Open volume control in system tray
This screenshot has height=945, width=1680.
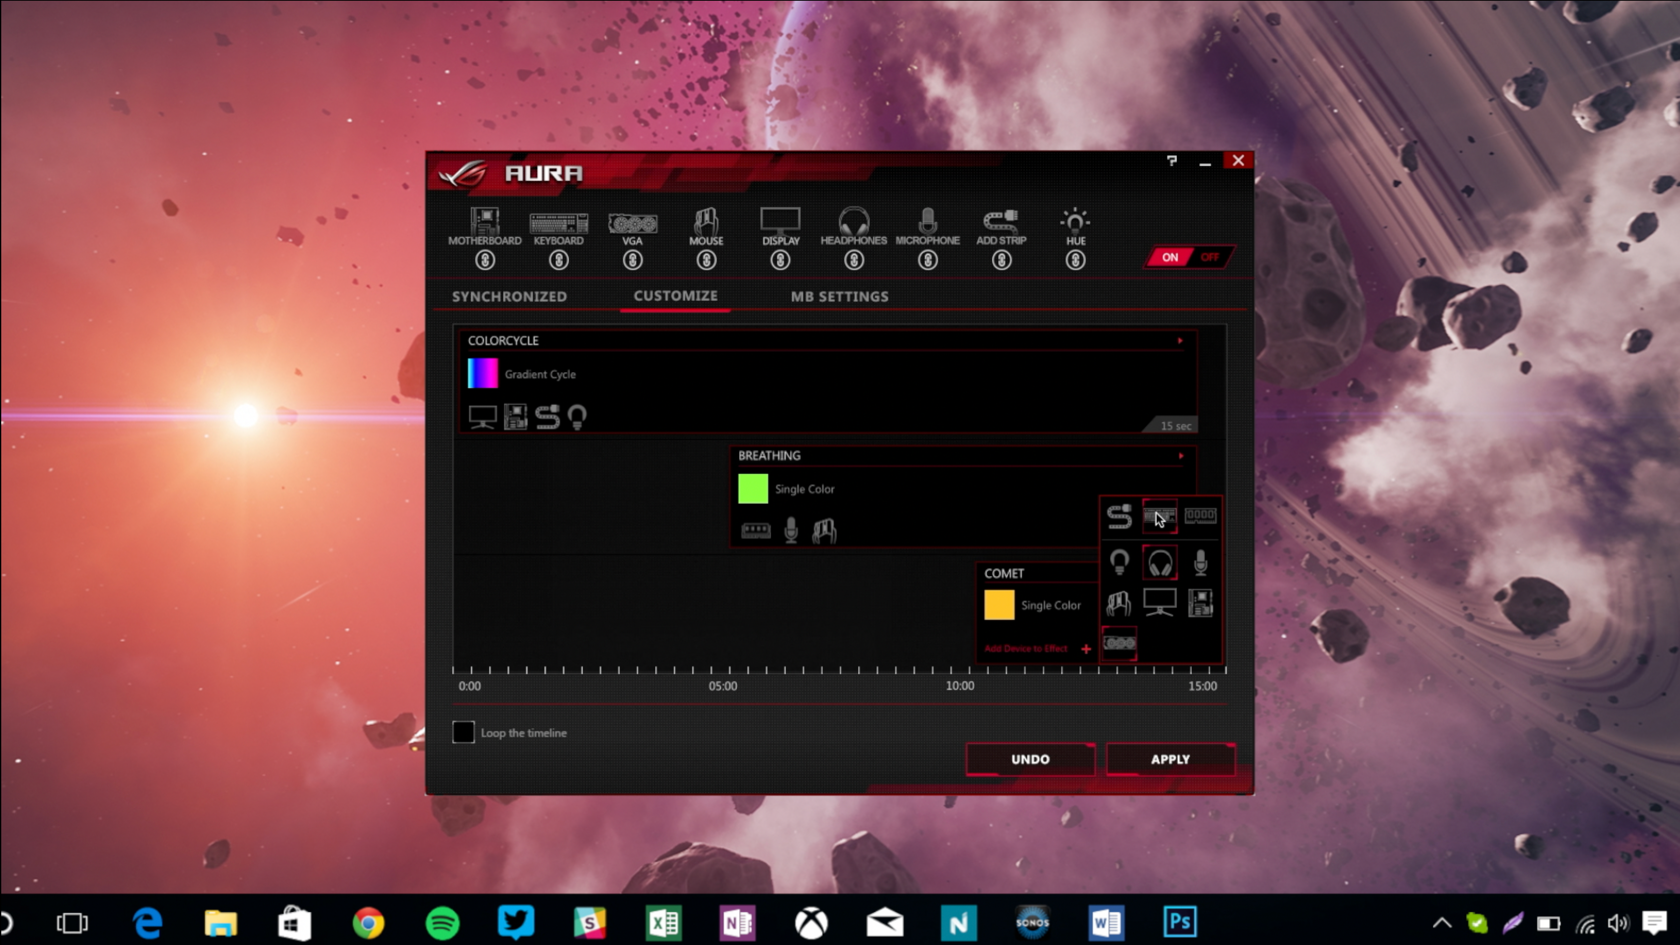tap(1618, 923)
